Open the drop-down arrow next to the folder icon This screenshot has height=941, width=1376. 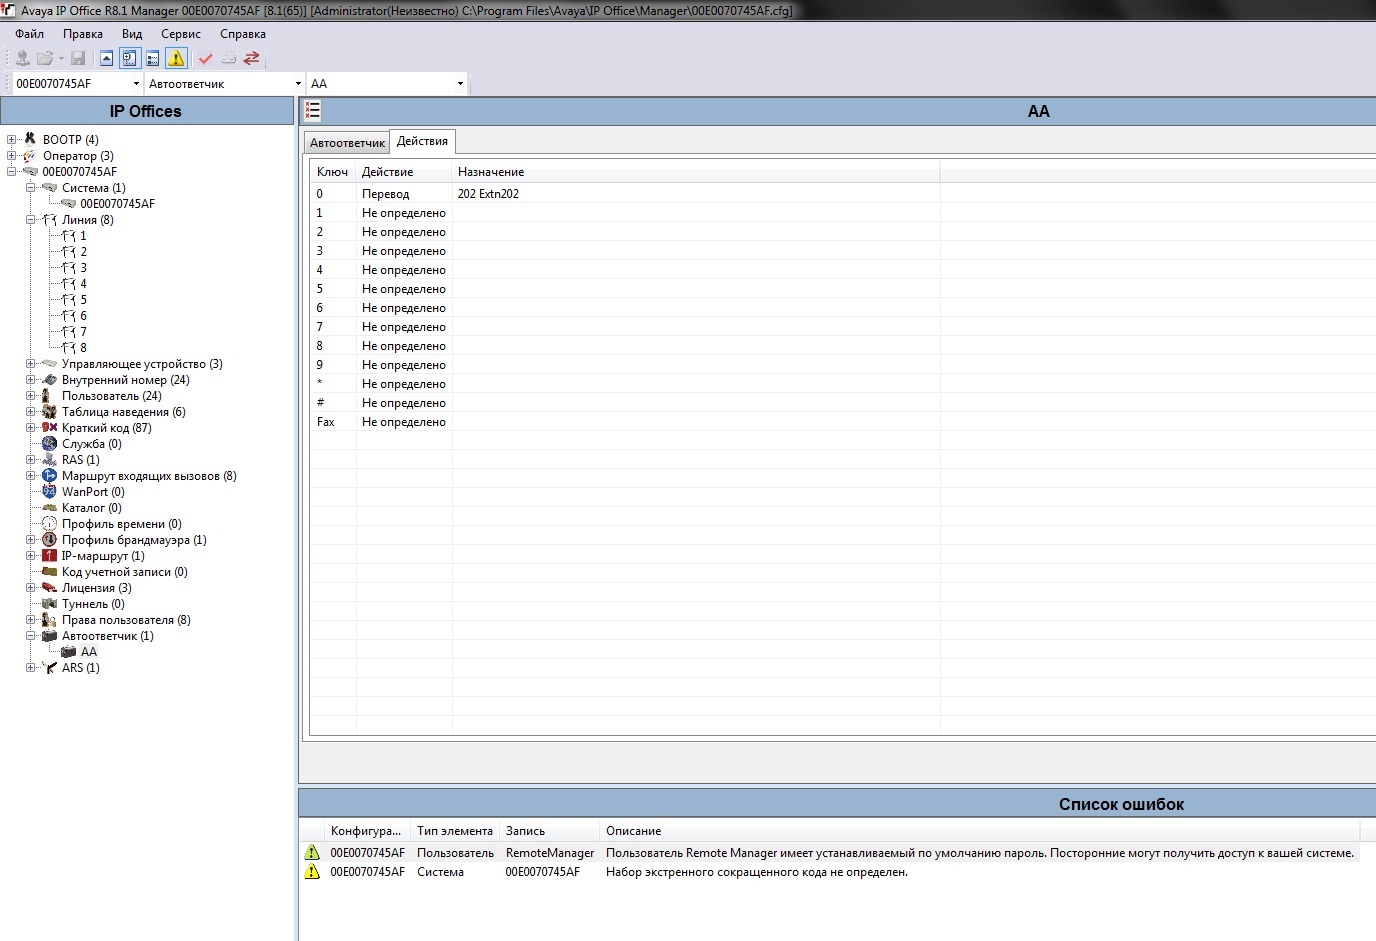point(61,58)
